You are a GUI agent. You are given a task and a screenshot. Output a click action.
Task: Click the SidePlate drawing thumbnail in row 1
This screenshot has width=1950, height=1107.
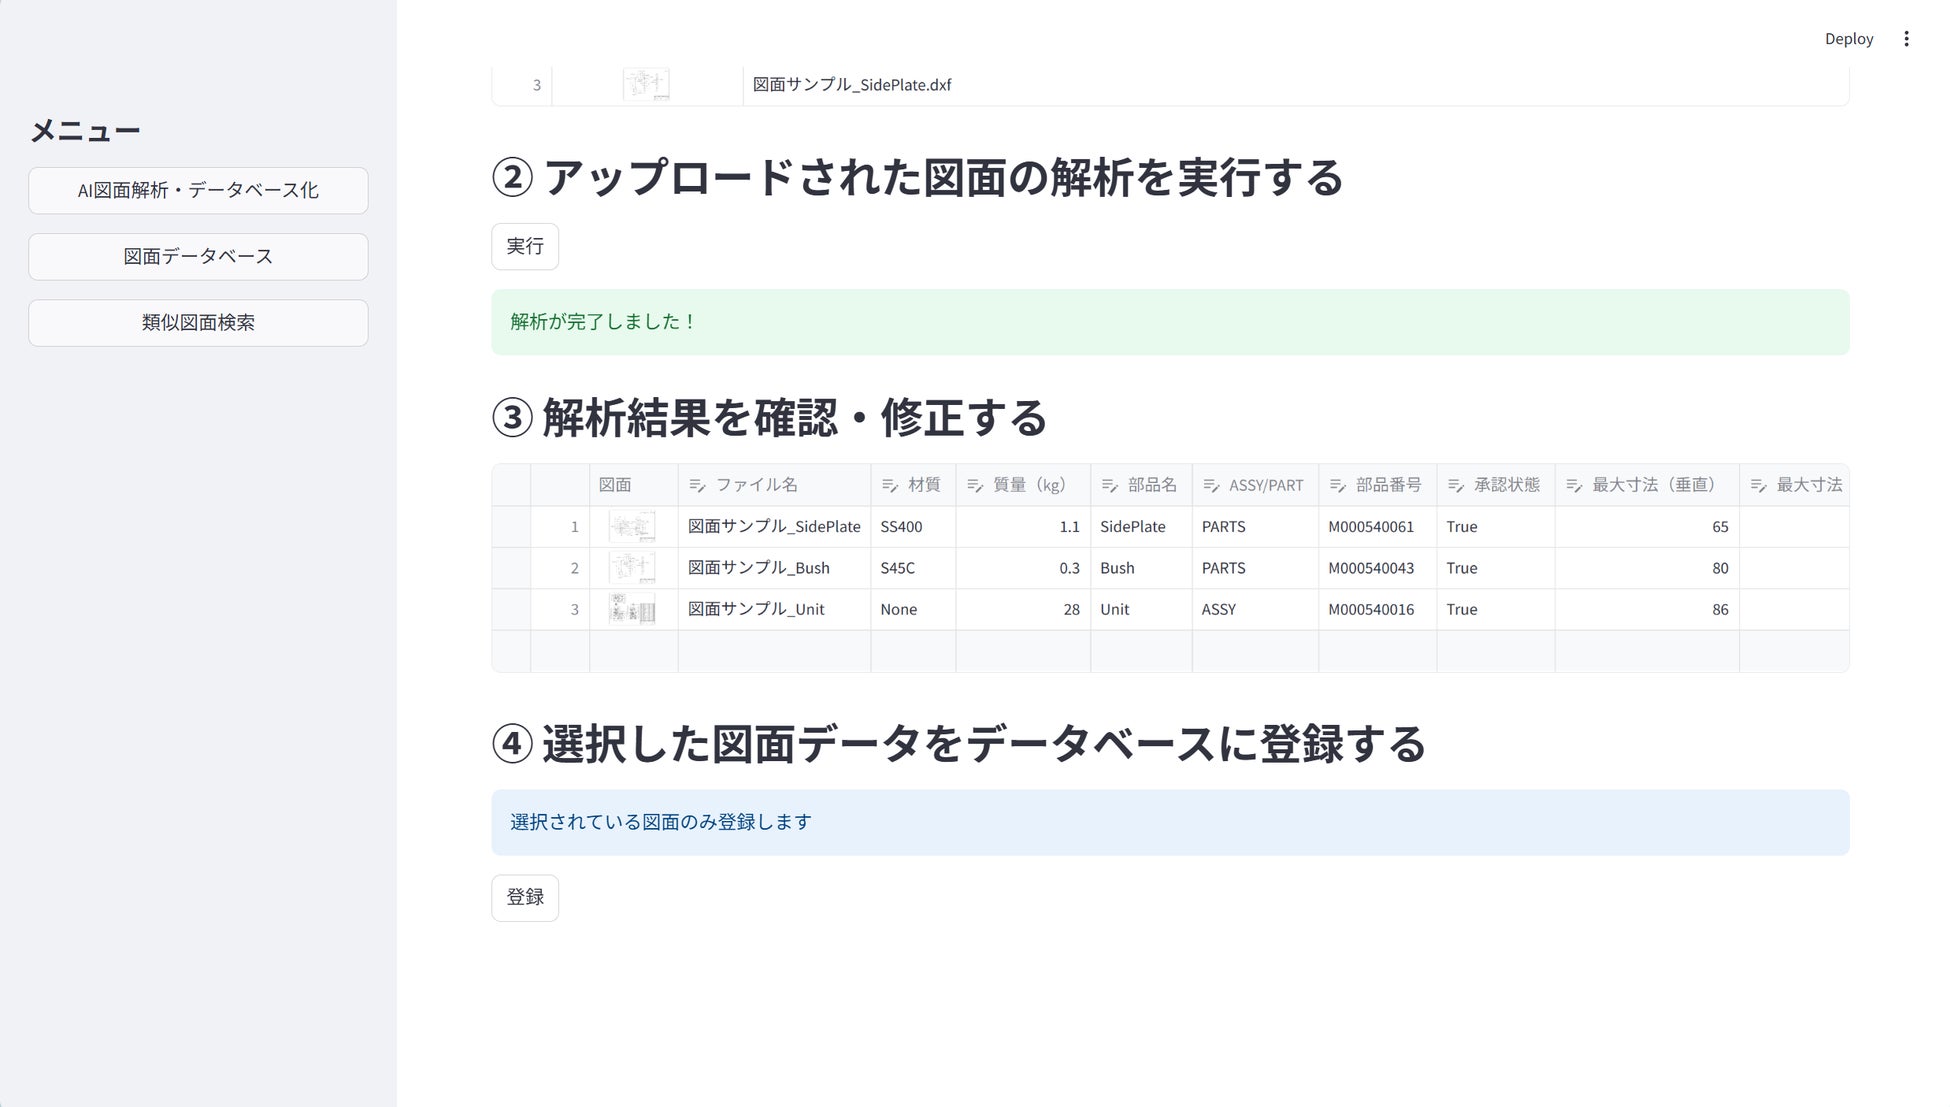click(x=632, y=527)
